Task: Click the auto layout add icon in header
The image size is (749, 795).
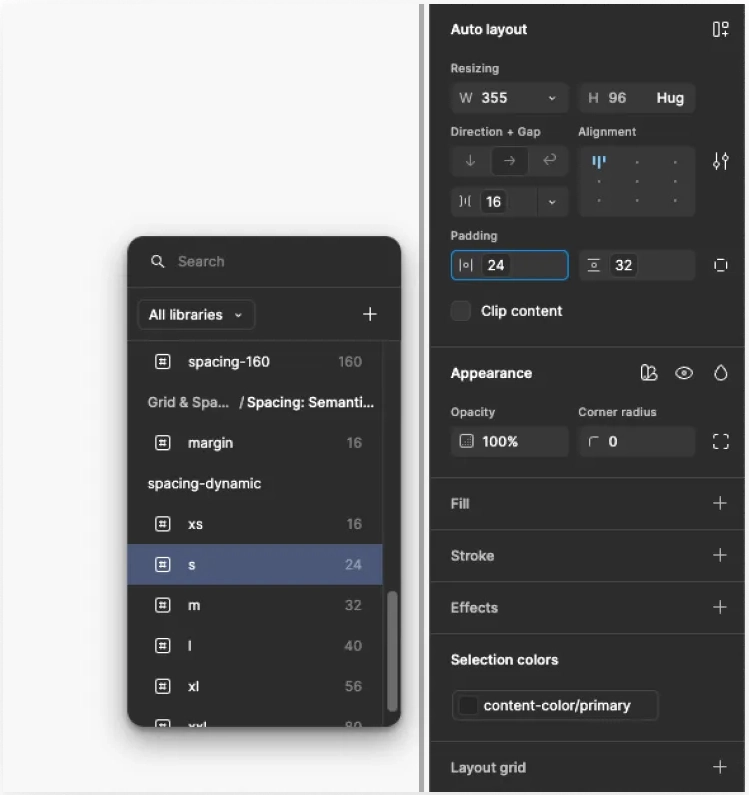Action: [x=720, y=30]
